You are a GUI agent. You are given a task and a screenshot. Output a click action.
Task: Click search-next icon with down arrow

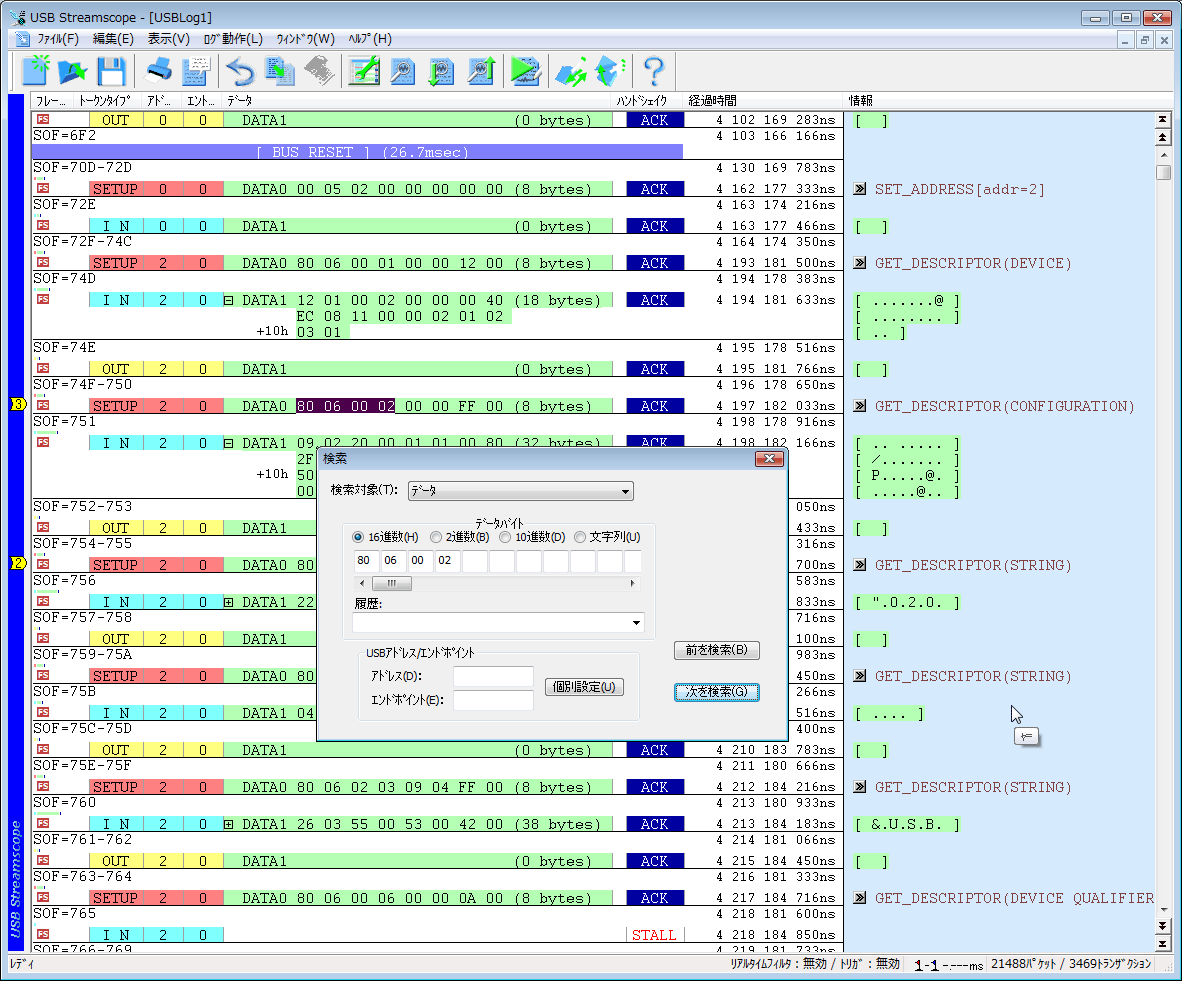click(x=441, y=72)
